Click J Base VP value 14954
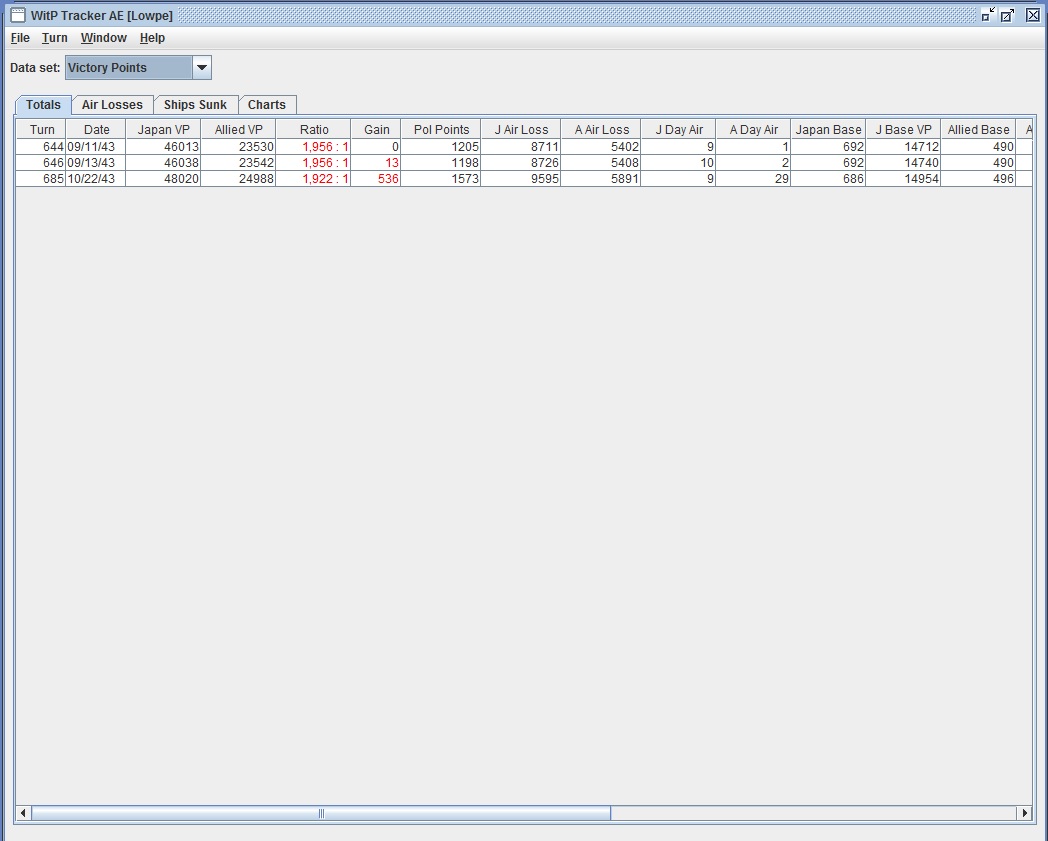1048x841 pixels. click(903, 178)
